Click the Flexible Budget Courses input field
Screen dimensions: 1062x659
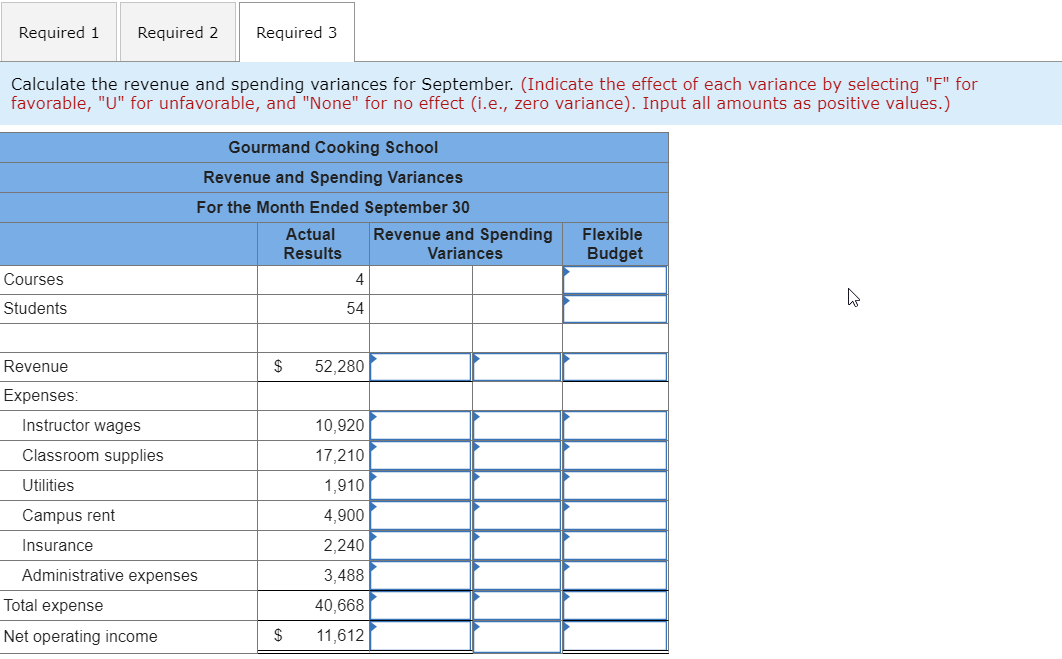tap(614, 280)
